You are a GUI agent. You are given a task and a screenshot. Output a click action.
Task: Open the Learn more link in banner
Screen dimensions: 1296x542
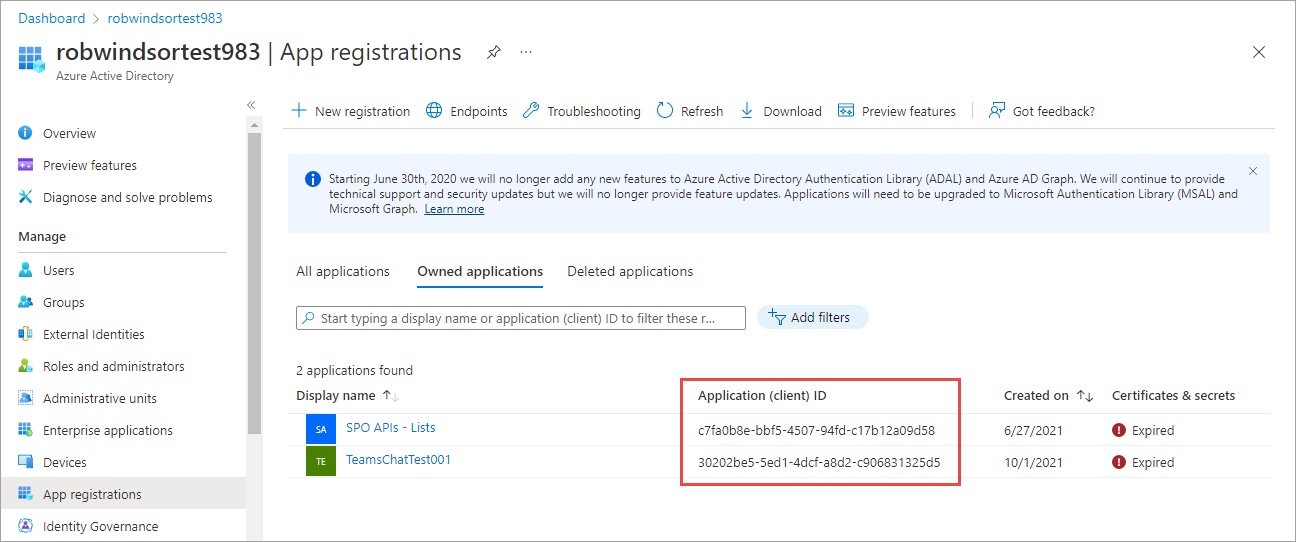click(x=454, y=209)
